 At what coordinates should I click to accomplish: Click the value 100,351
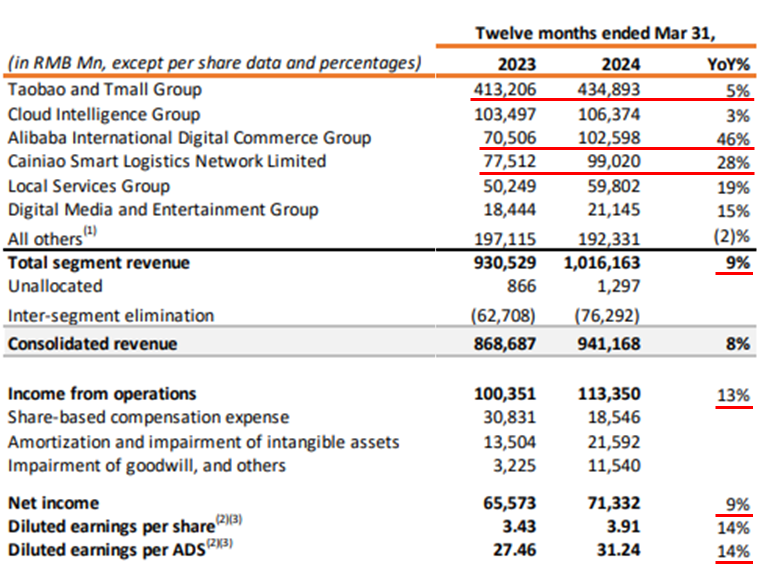point(505,394)
